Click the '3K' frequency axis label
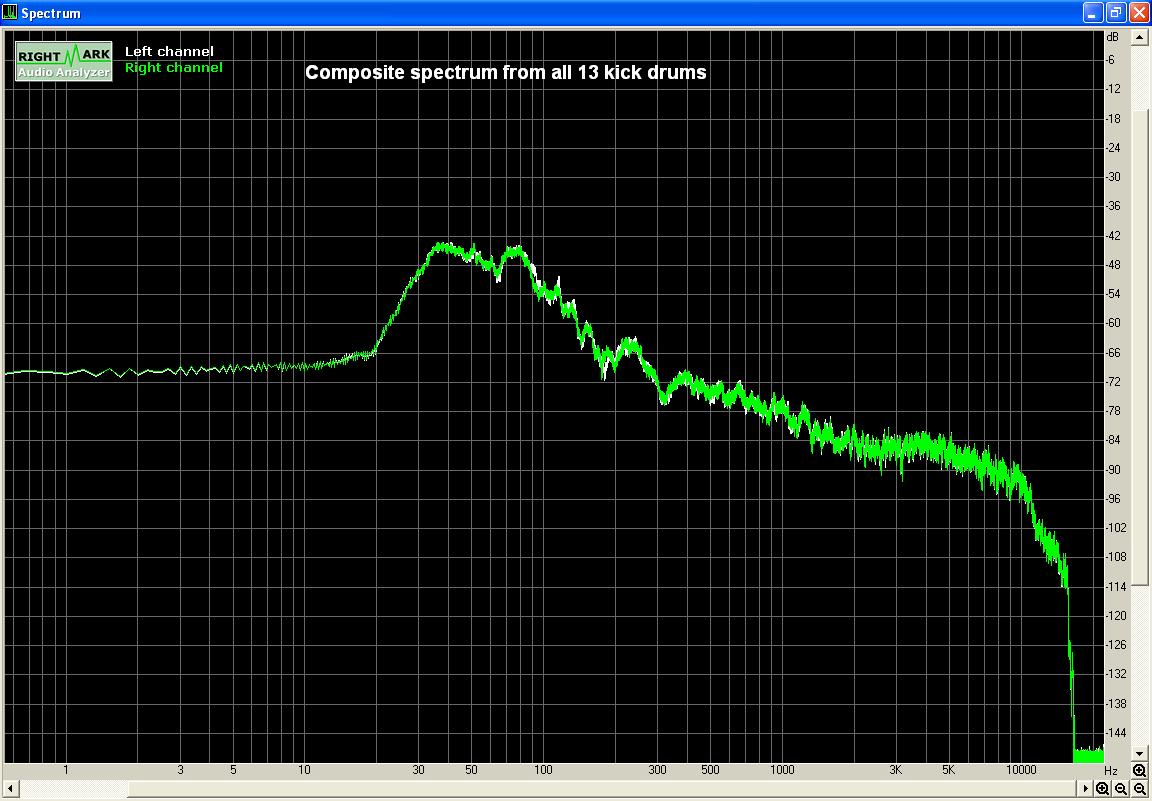1152x801 pixels. [896, 770]
